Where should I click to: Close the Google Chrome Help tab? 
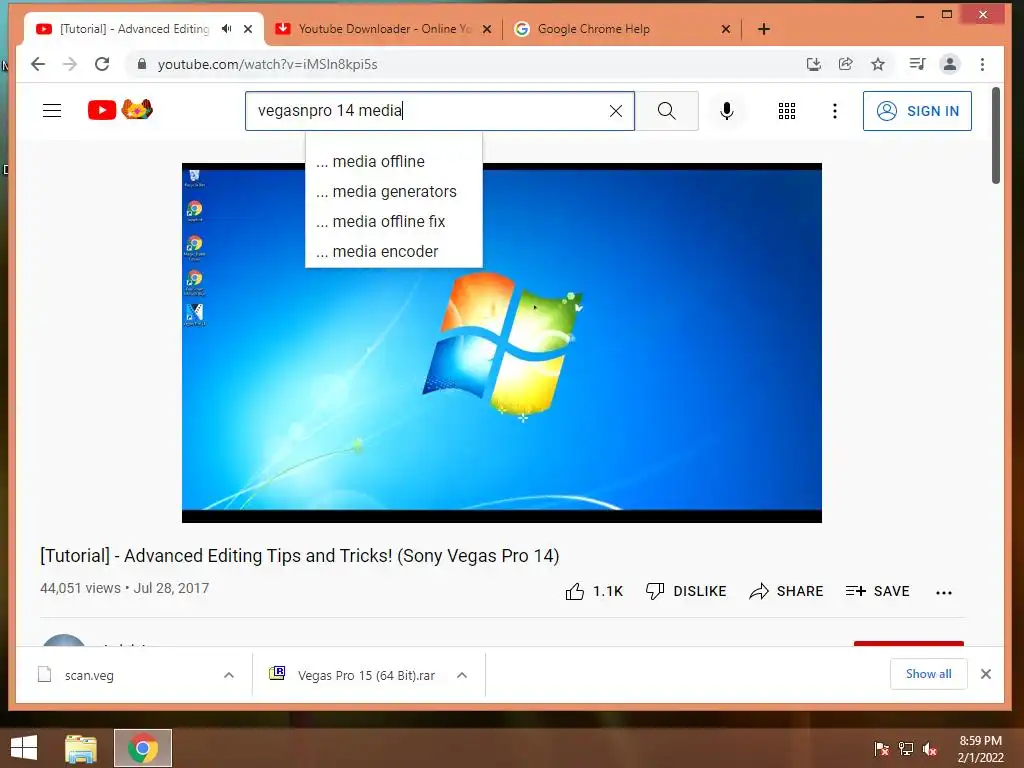pyautogui.click(x=726, y=29)
